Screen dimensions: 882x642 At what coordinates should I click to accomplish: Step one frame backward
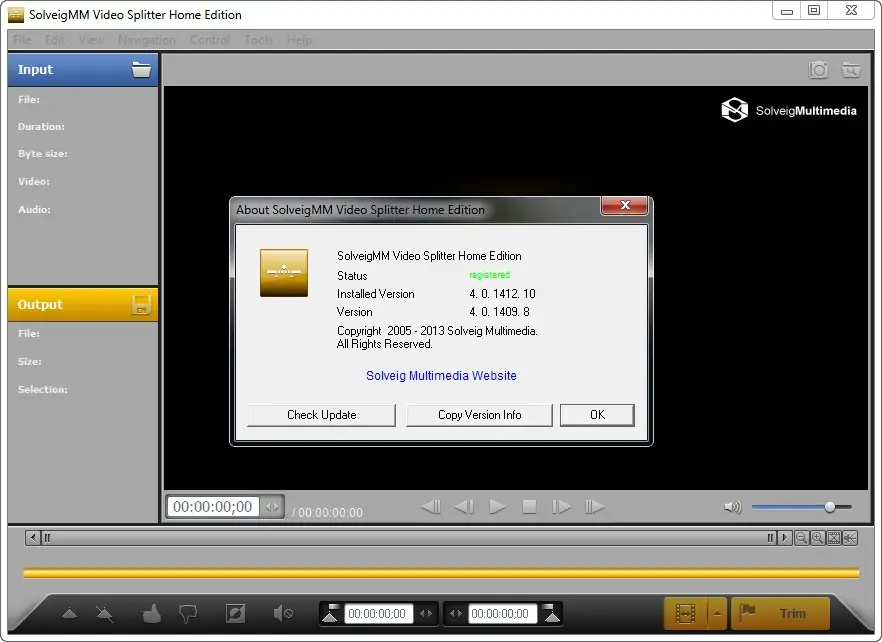[x=464, y=507]
